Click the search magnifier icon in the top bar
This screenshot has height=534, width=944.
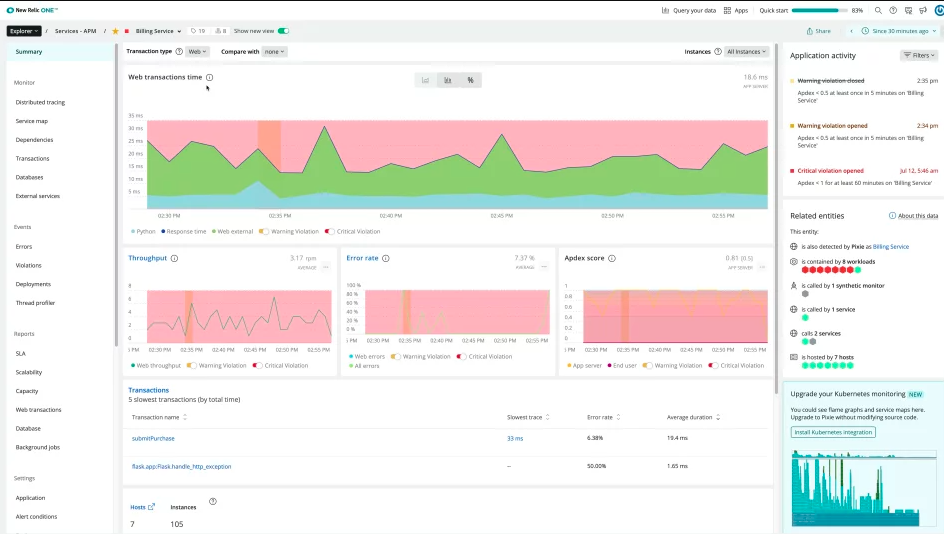point(878,10)
